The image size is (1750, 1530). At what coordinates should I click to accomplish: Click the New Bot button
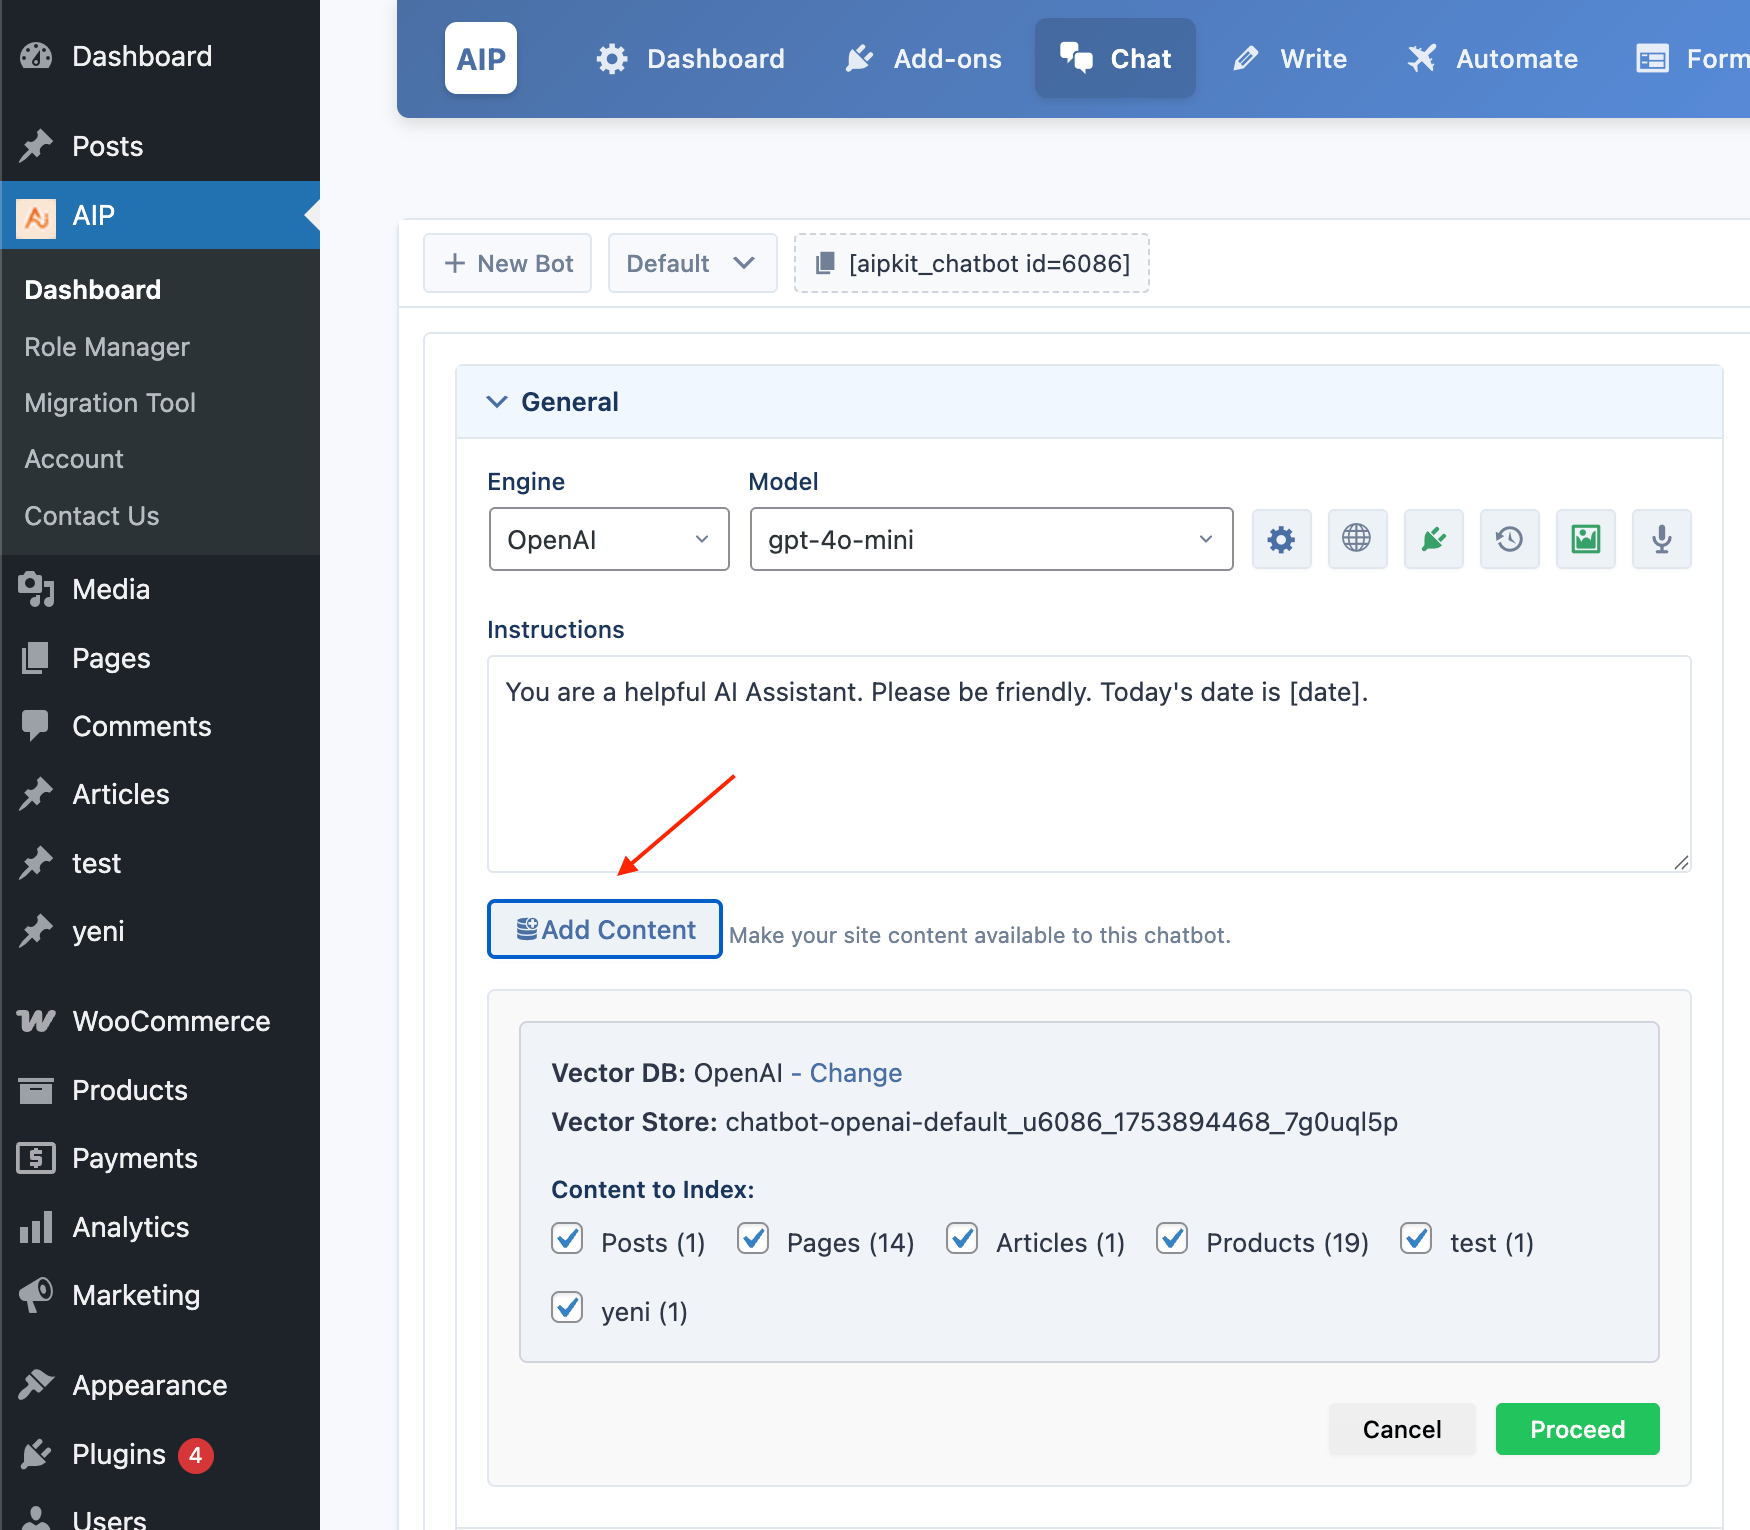(507, 263)
